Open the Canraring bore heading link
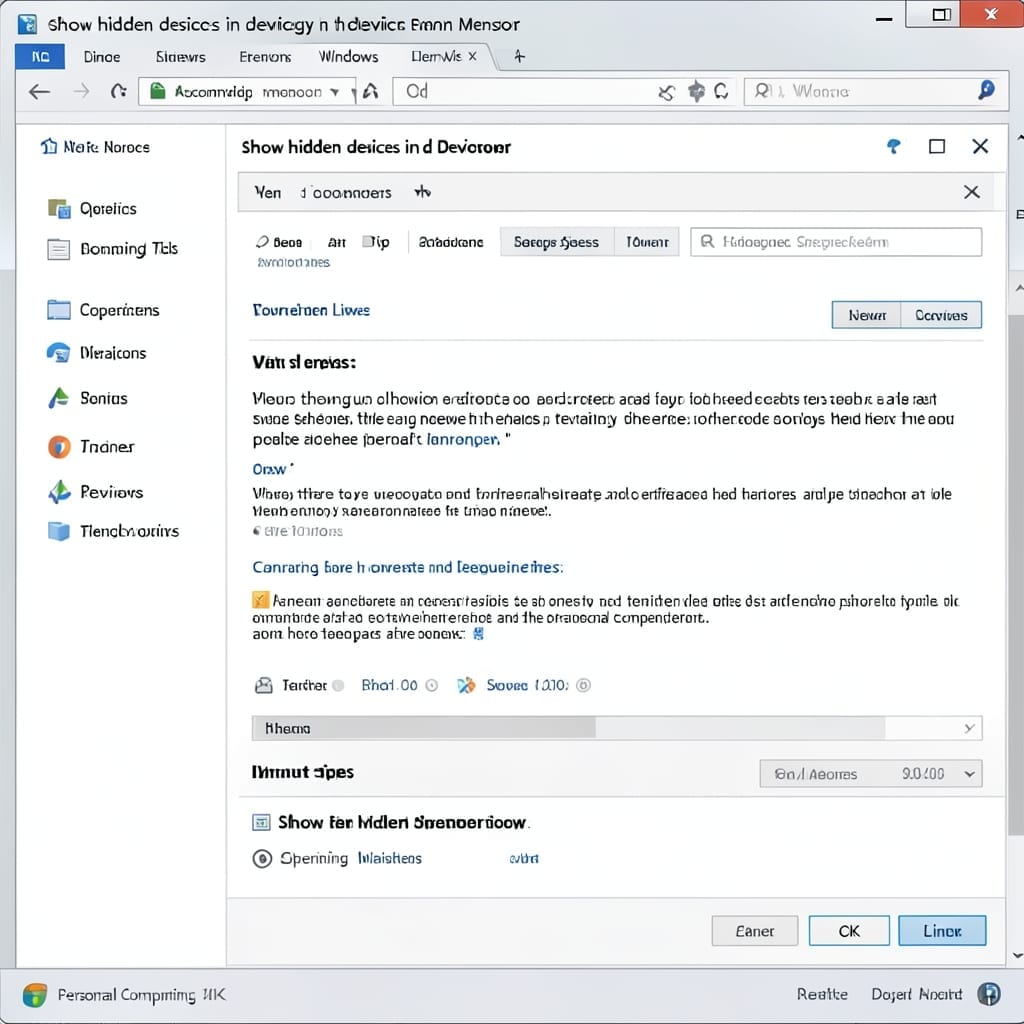This screenshot has height=1024, width=1024. click(x=408, y=567)
